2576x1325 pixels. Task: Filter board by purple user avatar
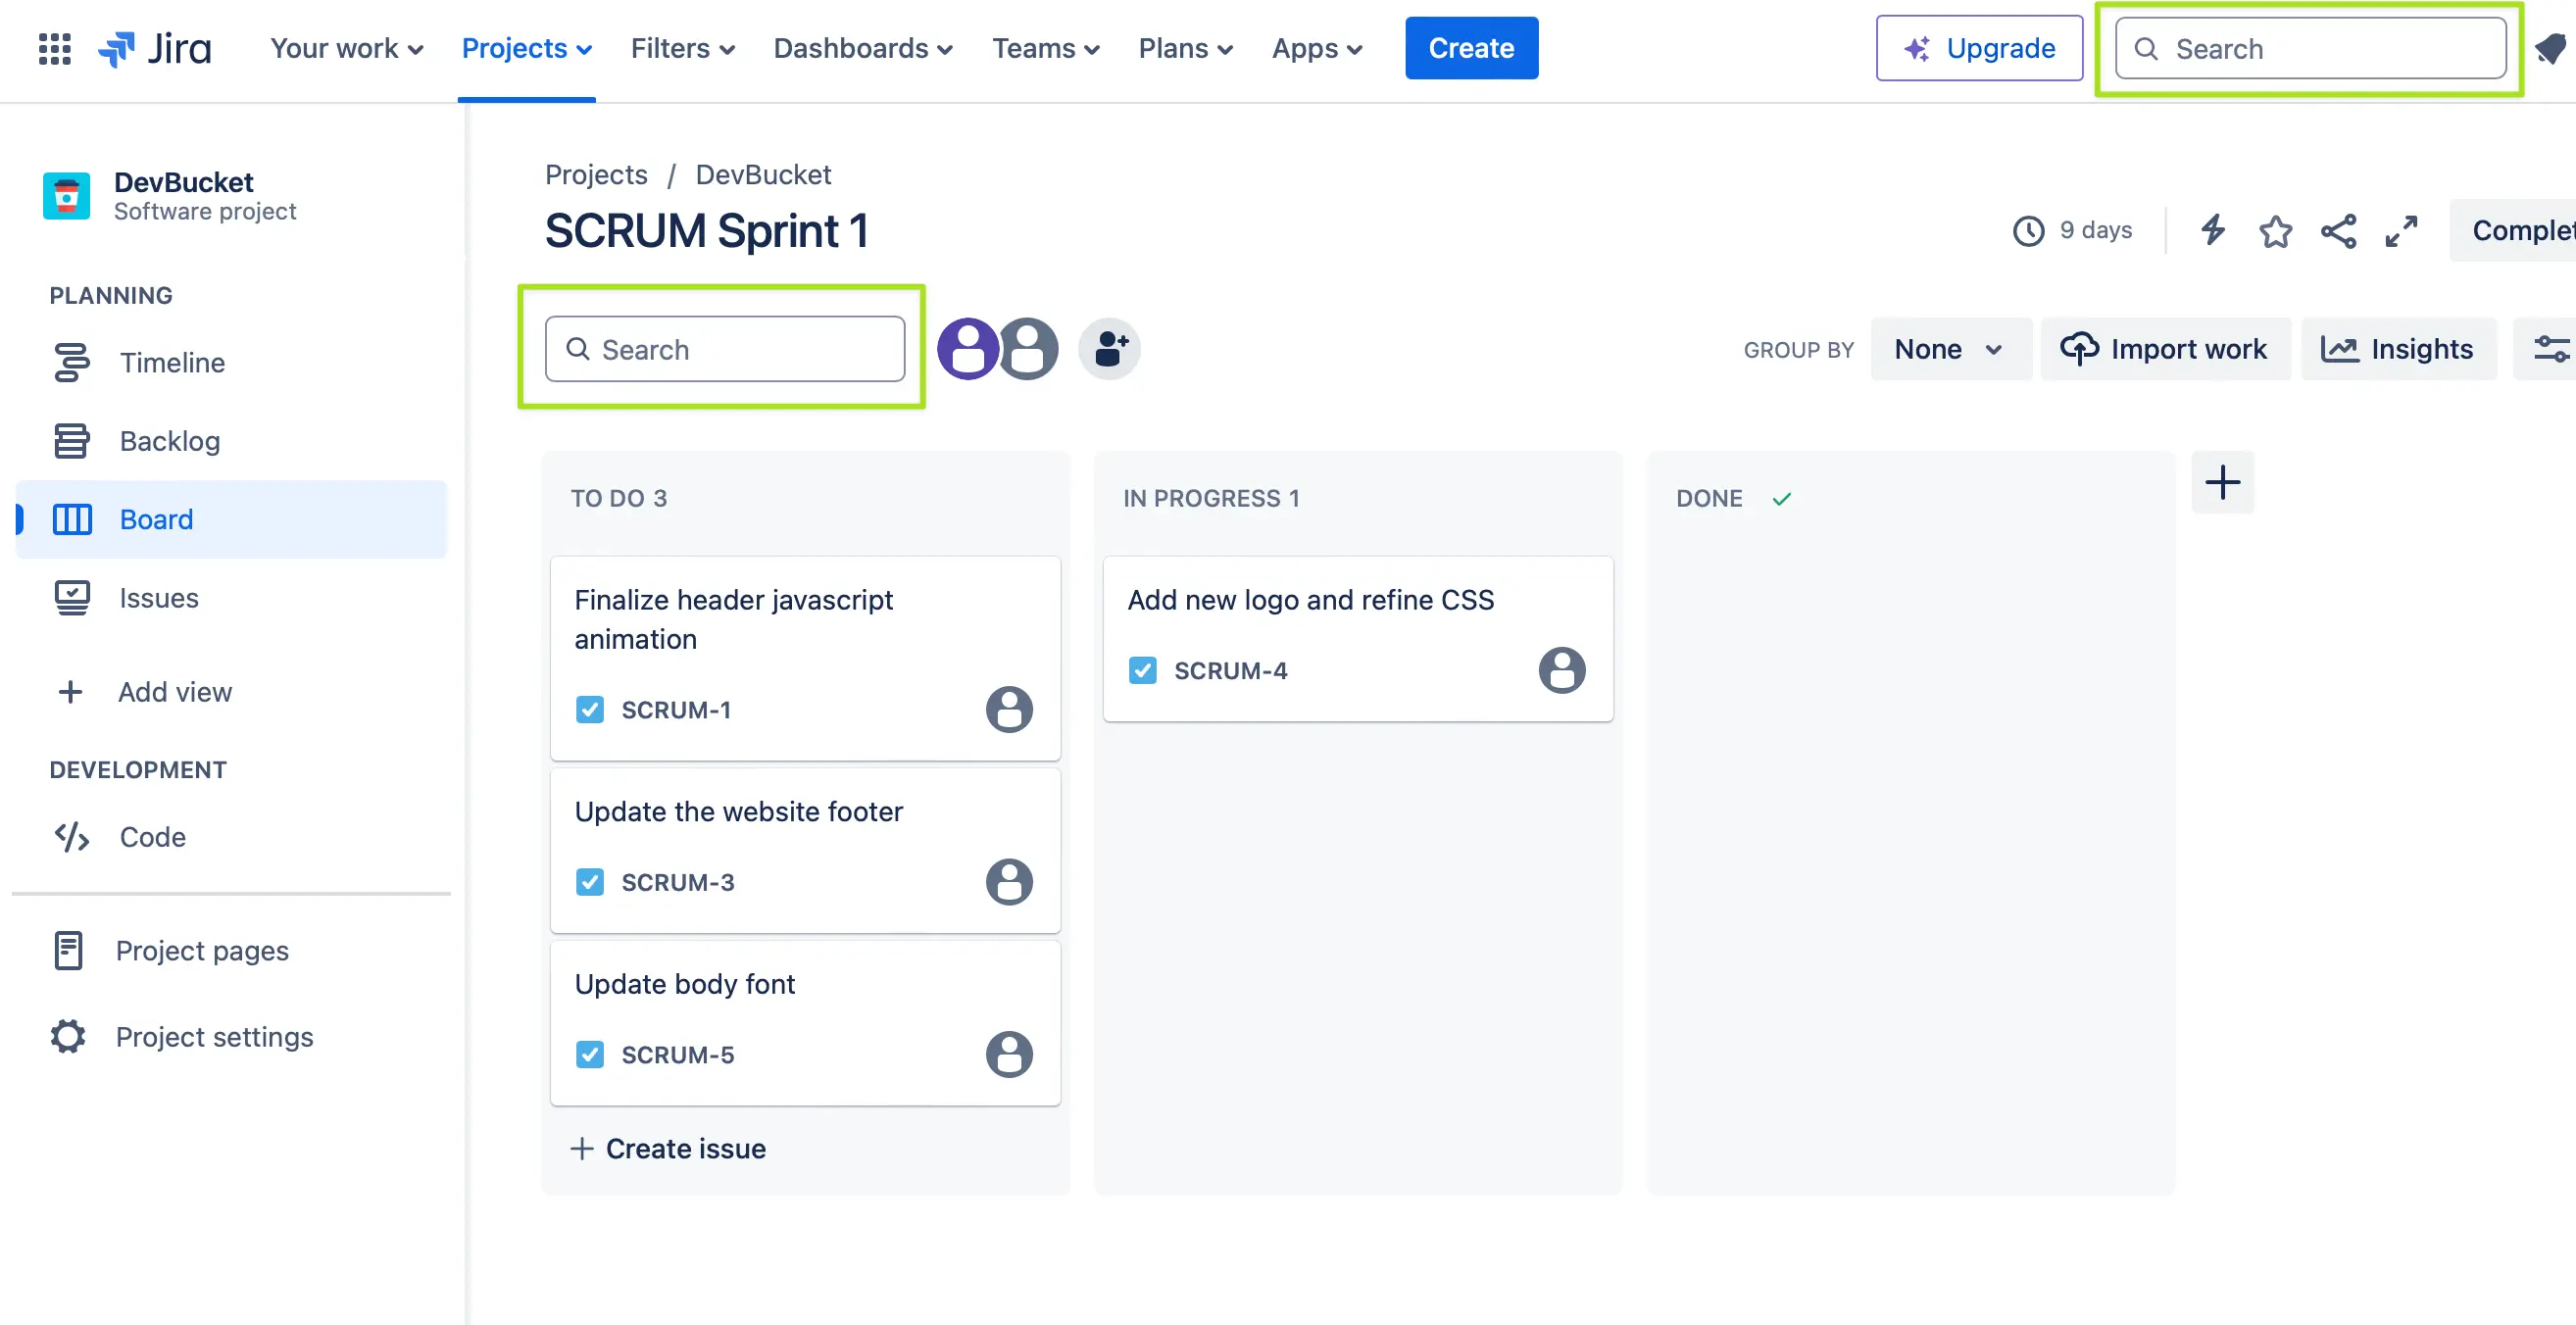pyautogui.click(x=966, y=349)
